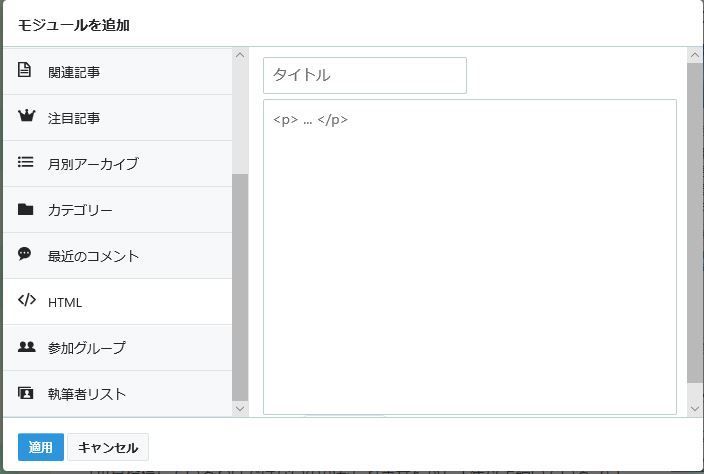Cancel the dialog with キャンセル
The height and width of the screenshot is (474, 704).
[108, 447]
